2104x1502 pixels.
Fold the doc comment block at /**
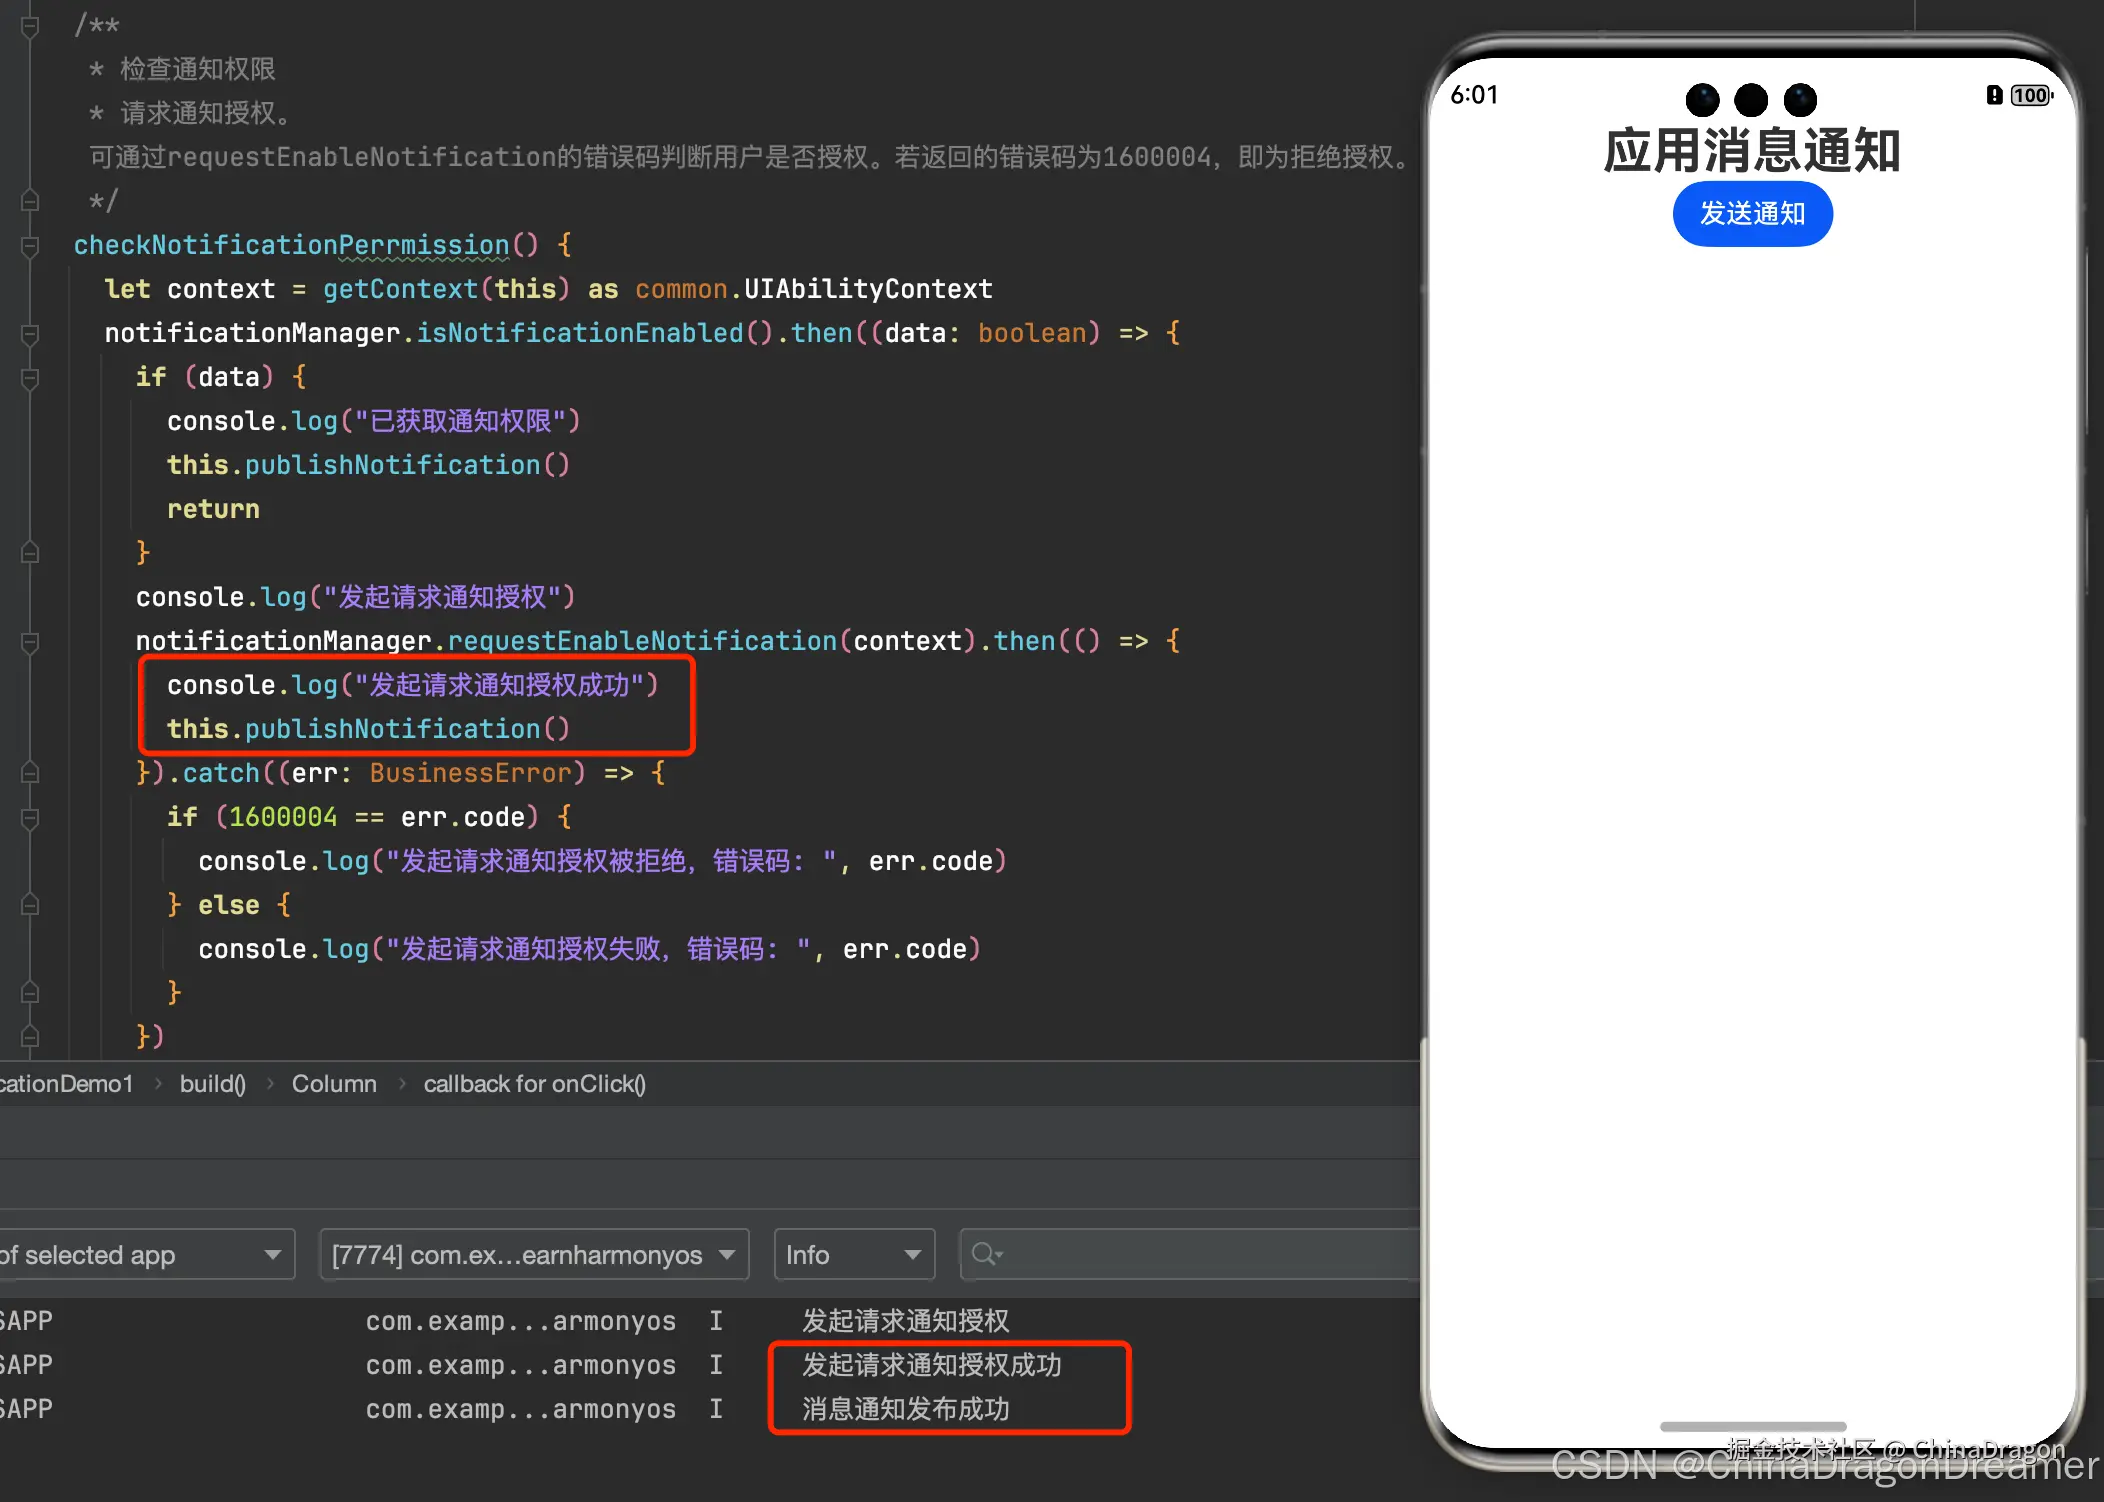[30, 26]
